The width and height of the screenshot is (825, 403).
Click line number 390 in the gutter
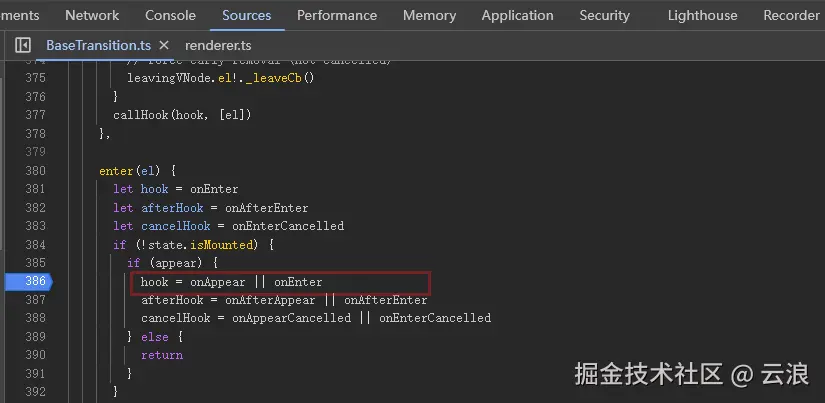pos(34,355)
